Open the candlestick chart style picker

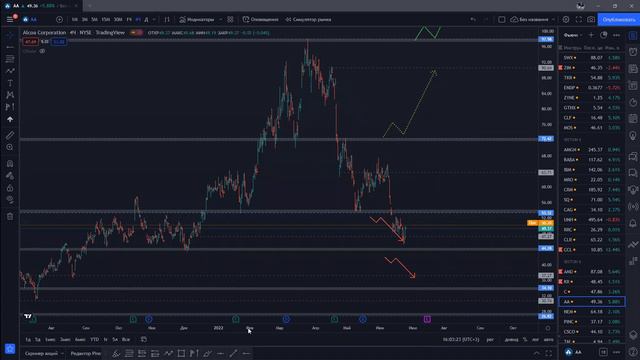[x=167, y=19]
